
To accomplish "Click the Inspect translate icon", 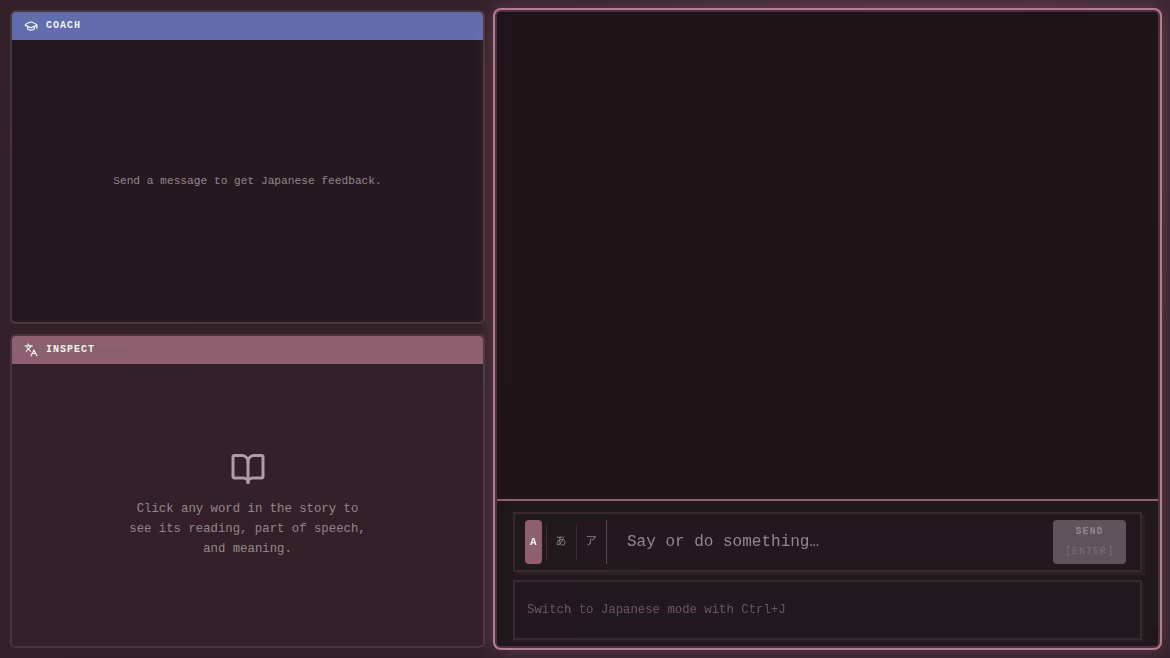I will tap(31, 349).
